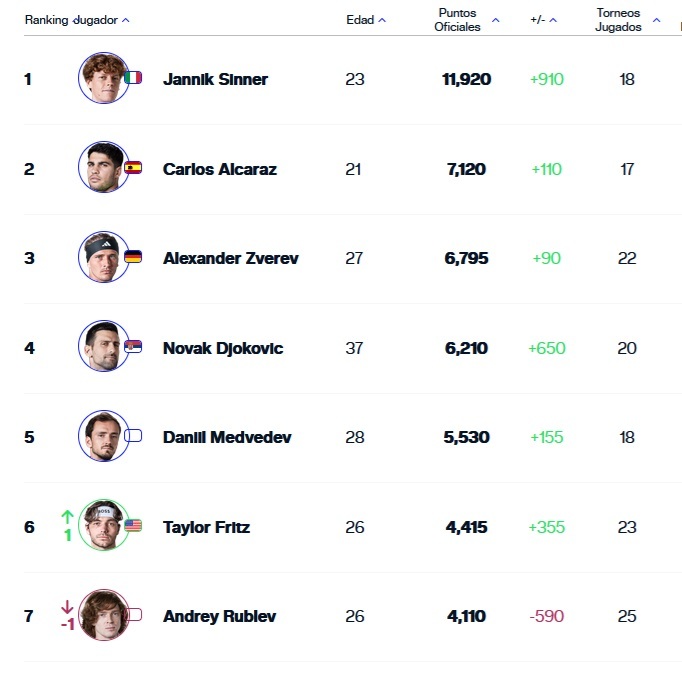The image size is (682, 676).
Task: Click Taylor Fritz's profile photo
Action: tap(104, 525)
